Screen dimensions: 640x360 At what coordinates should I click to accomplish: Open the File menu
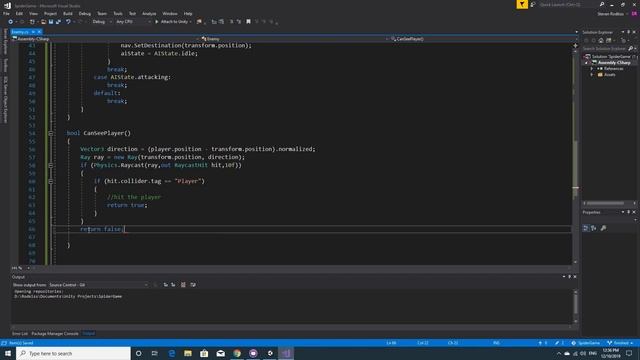(7, 13)
